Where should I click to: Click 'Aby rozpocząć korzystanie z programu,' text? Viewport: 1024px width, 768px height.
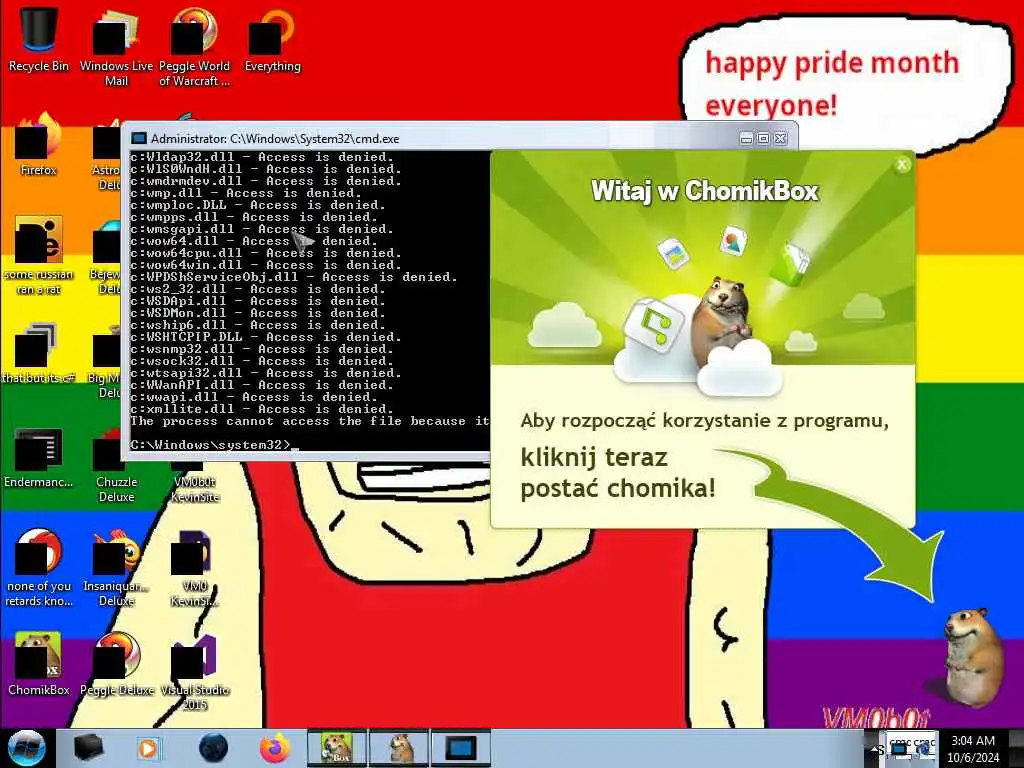click(705, 421)
